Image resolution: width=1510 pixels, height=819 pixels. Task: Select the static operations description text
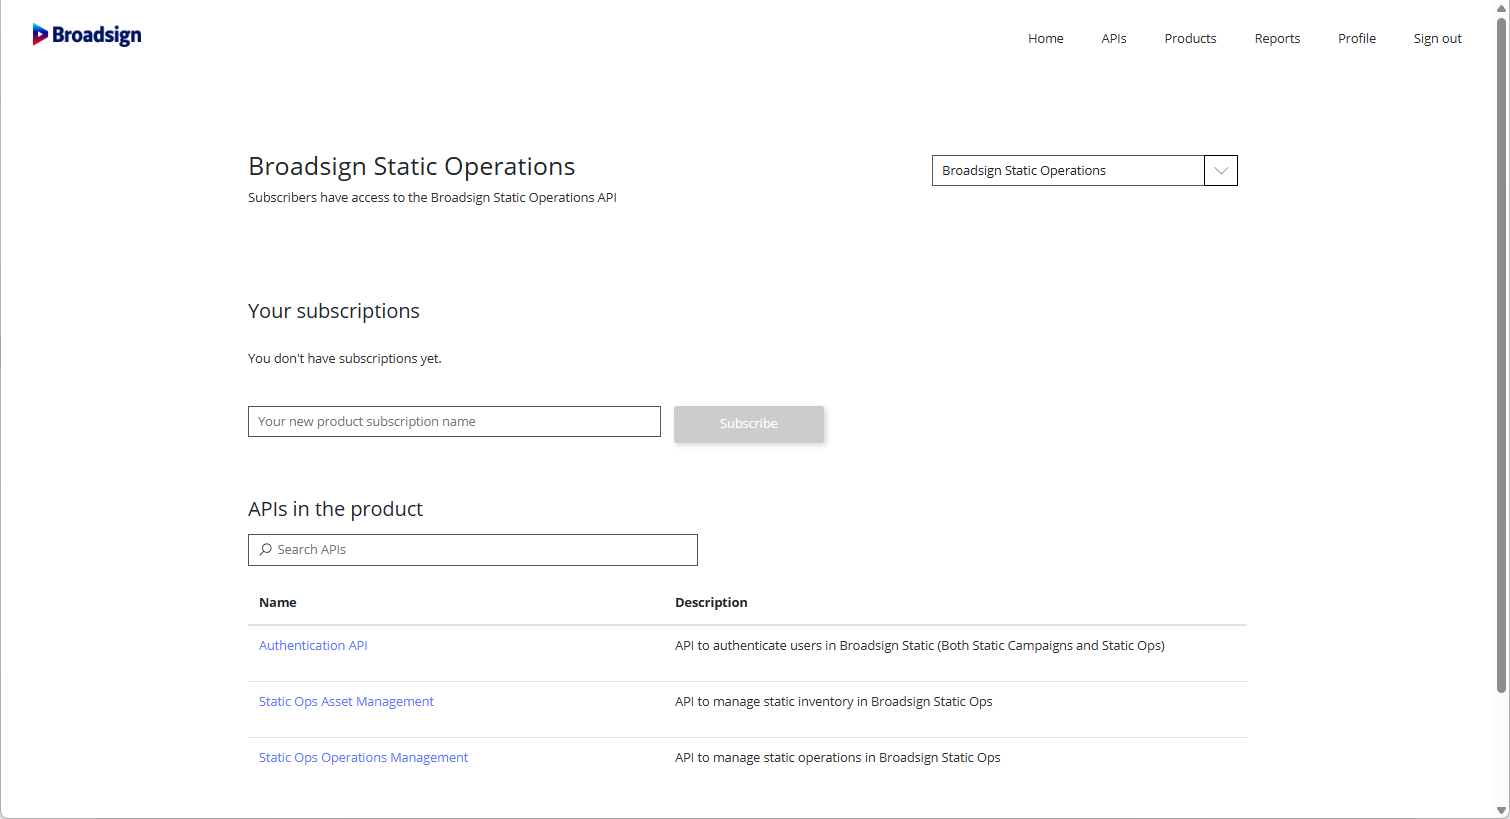(838, 757)
